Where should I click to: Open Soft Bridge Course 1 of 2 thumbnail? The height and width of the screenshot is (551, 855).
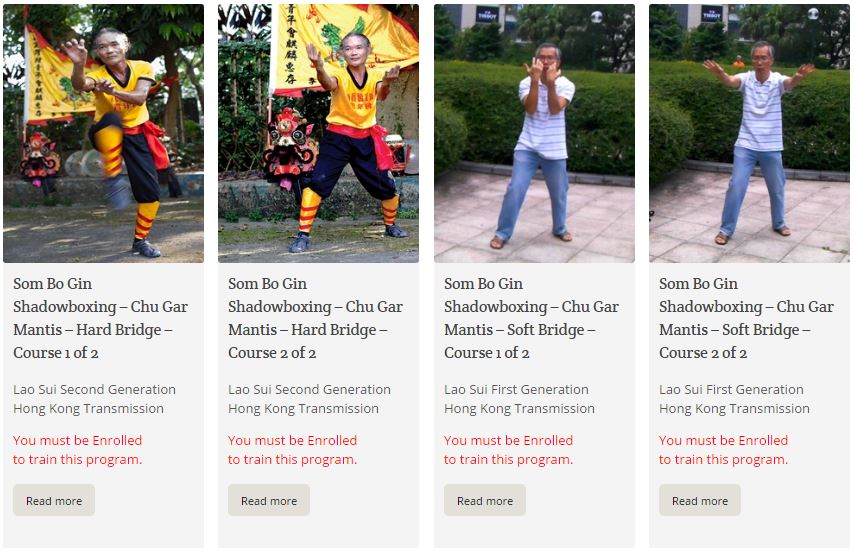point(534,133)
